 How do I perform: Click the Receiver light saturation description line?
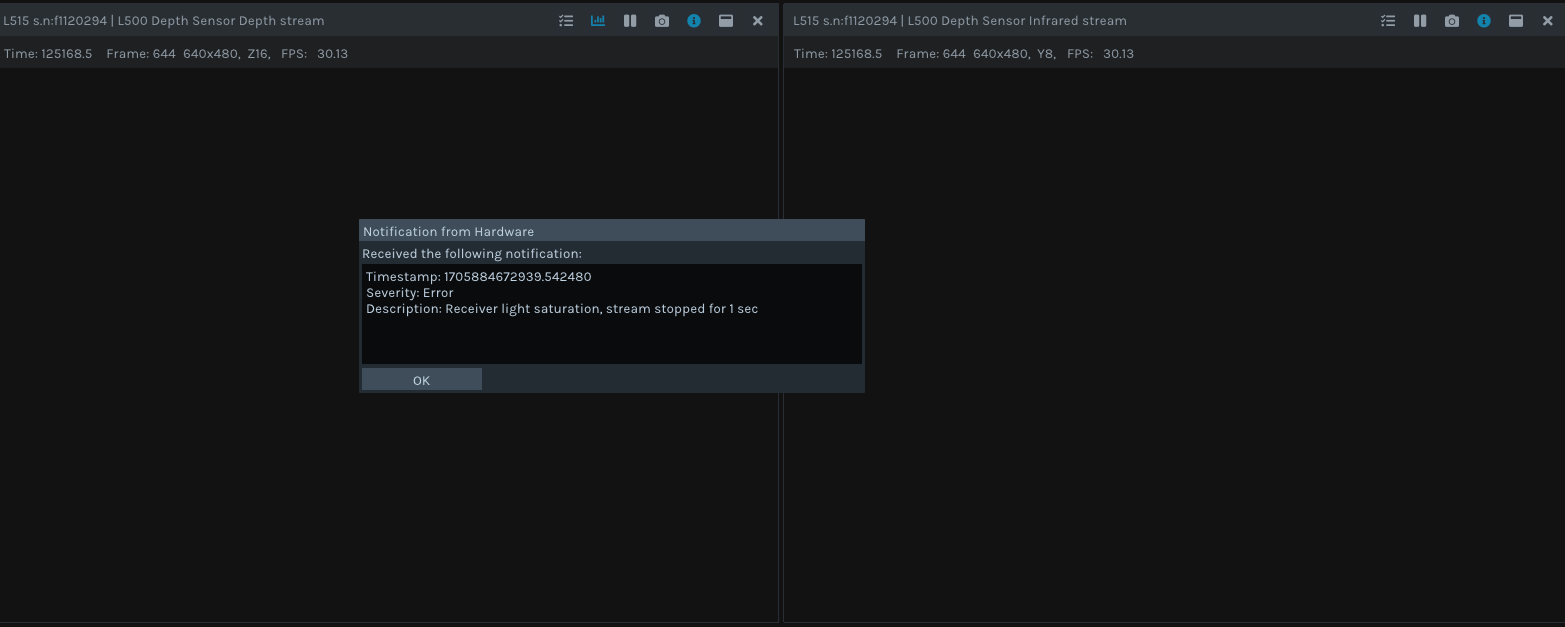(562, 309)
